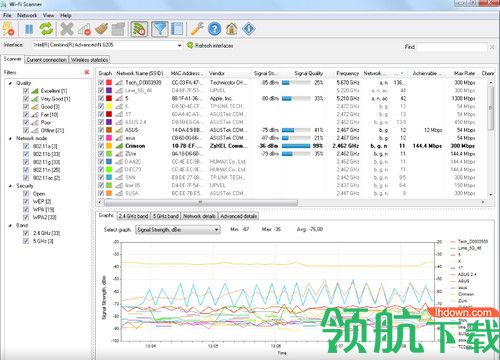This screenshot has width=500, height=360.
Task: Switch to the 2.4 GHz band tab
Action: (133, 216)
